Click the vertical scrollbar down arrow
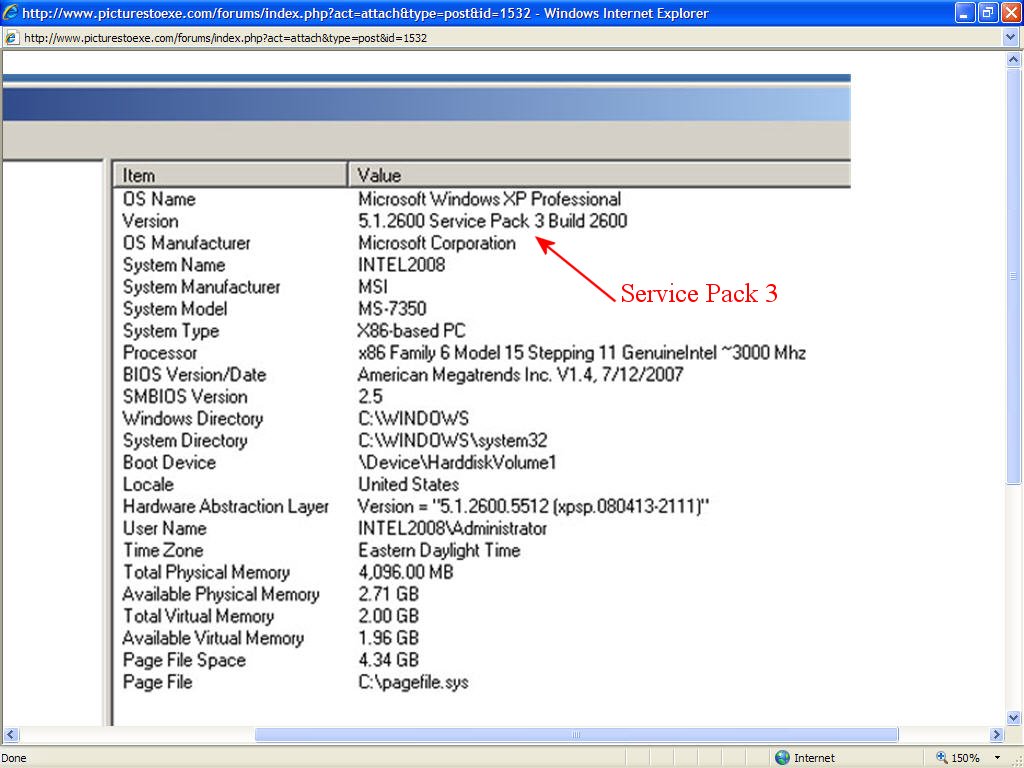The height and width of the screenshot is (768, 1024). (1013, 718)
